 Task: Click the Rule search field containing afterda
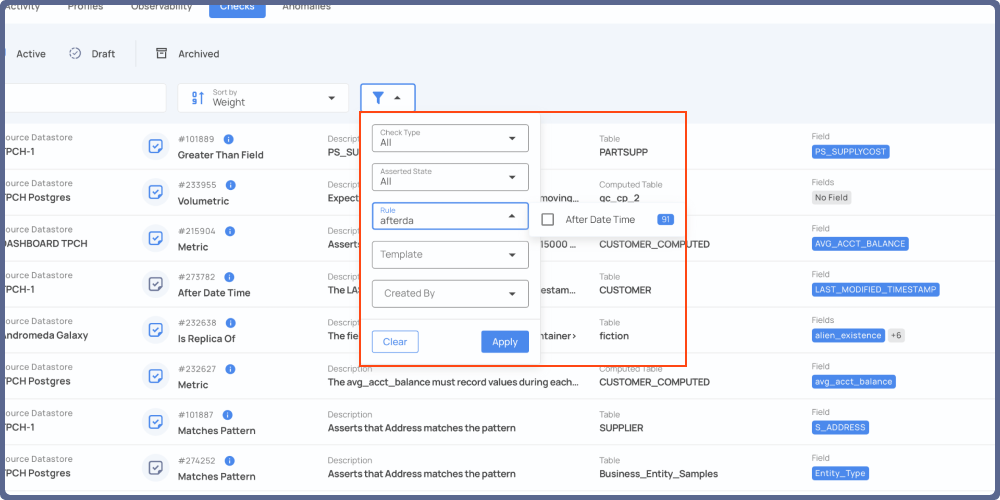pos(440,217)
